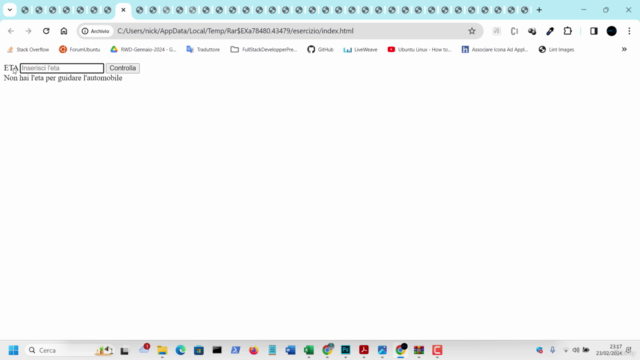The height and width of the screenshot is (360, 640).
Task: Open File Explorer from the taskbar
Action: point(162,350)
